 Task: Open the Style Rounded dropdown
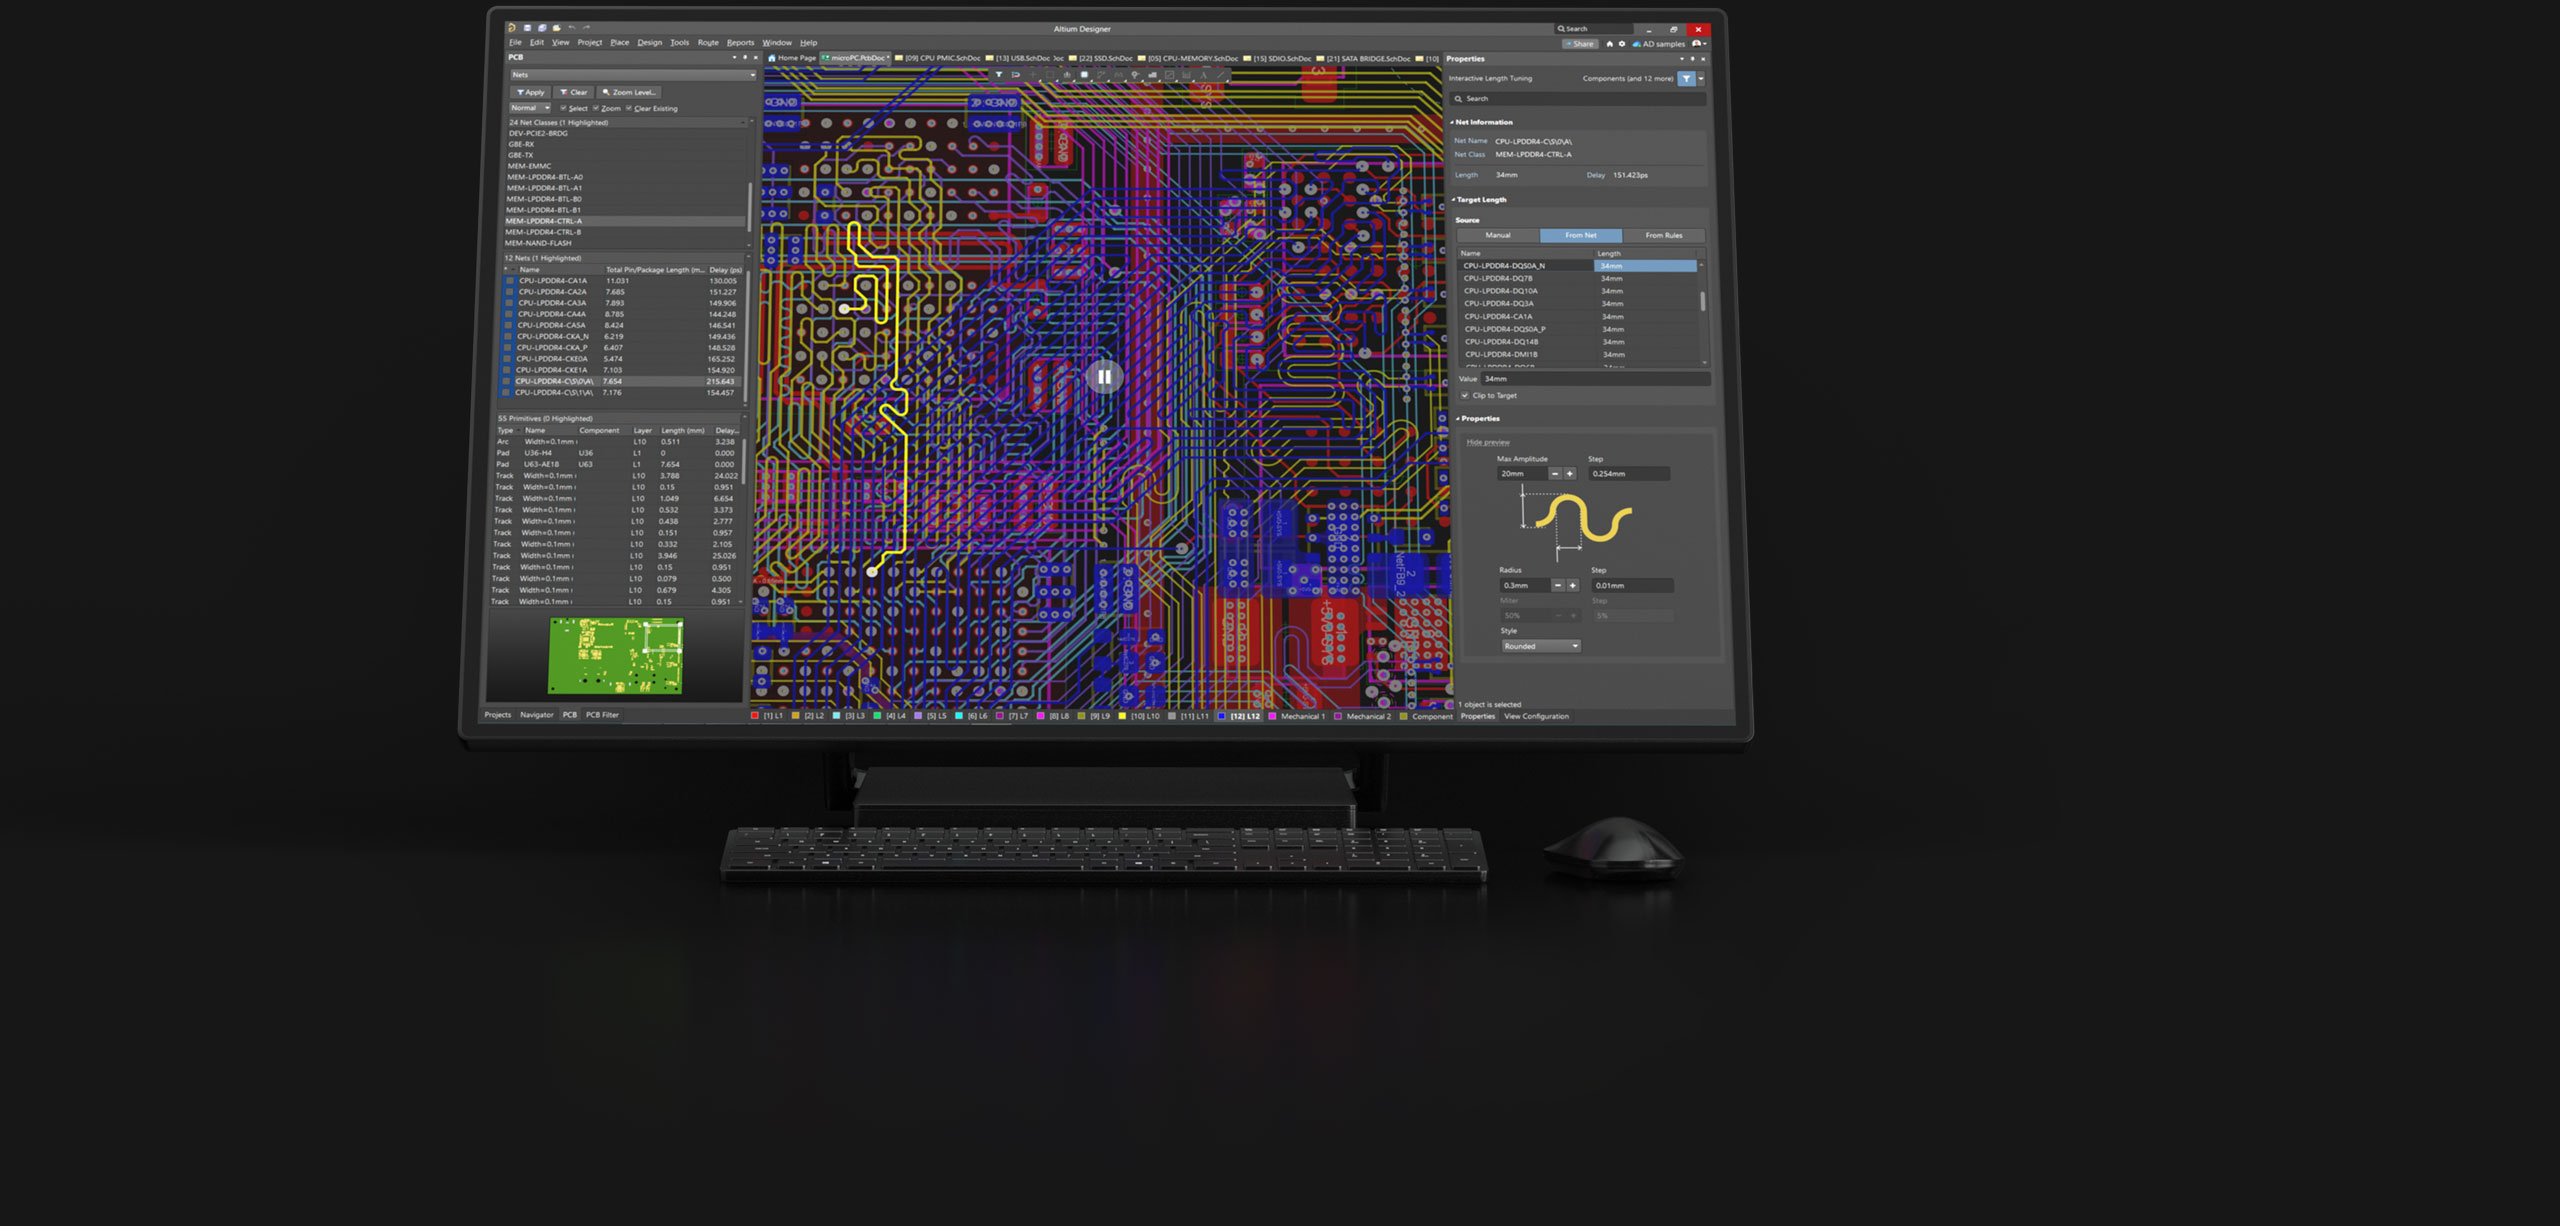[x=1540, y=646]
